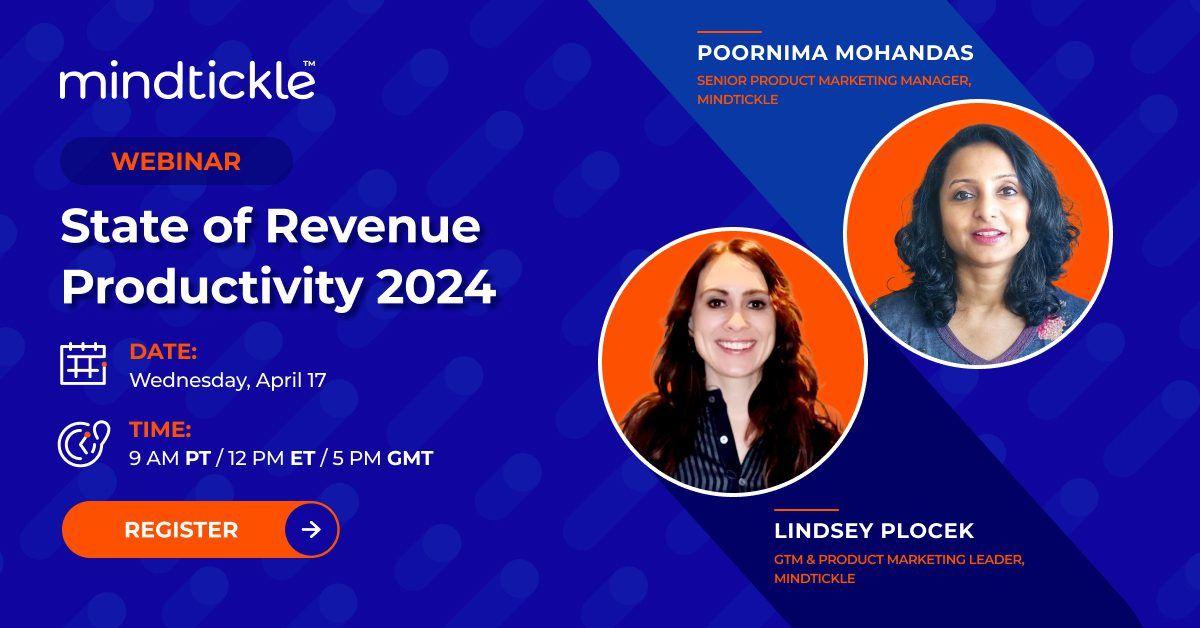
Task: Click the "TIME:" label
Action: pos(160,430)
